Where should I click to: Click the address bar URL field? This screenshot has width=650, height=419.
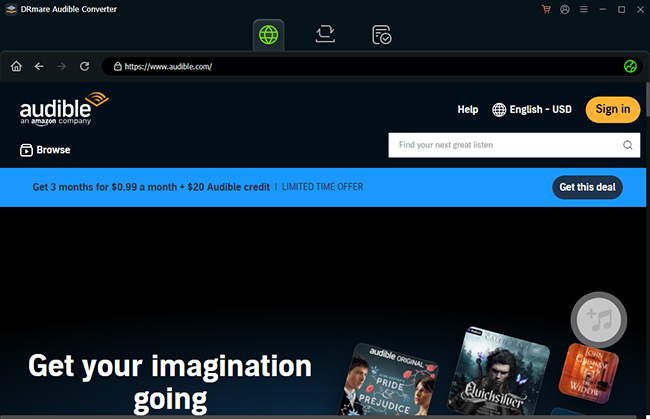pos(360,67)
